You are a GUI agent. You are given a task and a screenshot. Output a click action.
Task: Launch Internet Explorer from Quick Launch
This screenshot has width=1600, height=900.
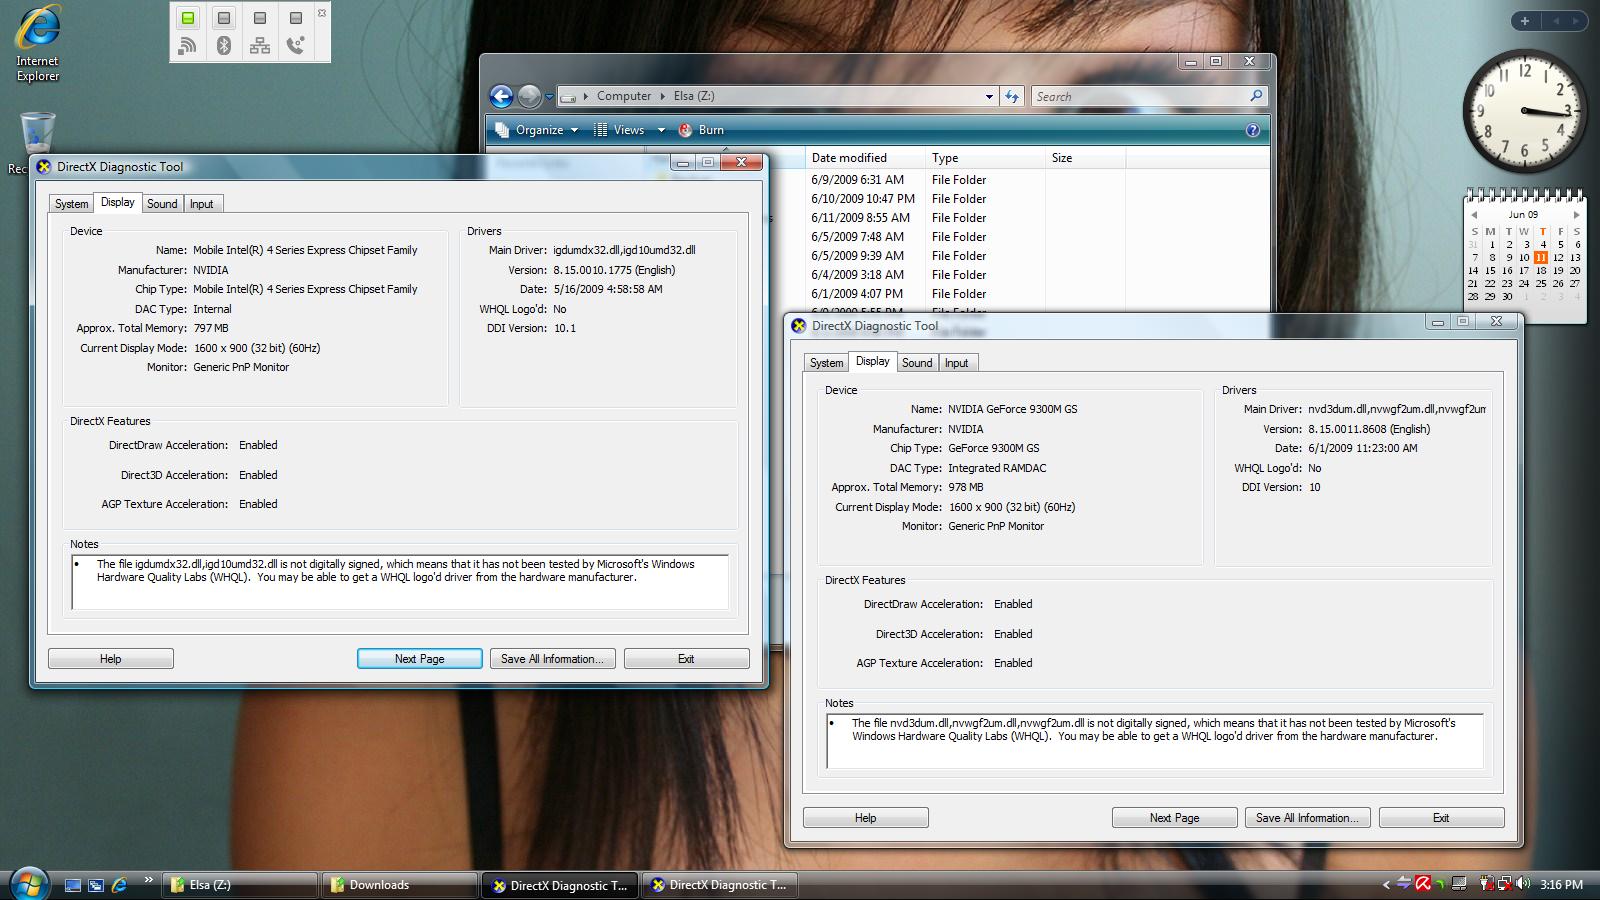[x=119, y=885]
